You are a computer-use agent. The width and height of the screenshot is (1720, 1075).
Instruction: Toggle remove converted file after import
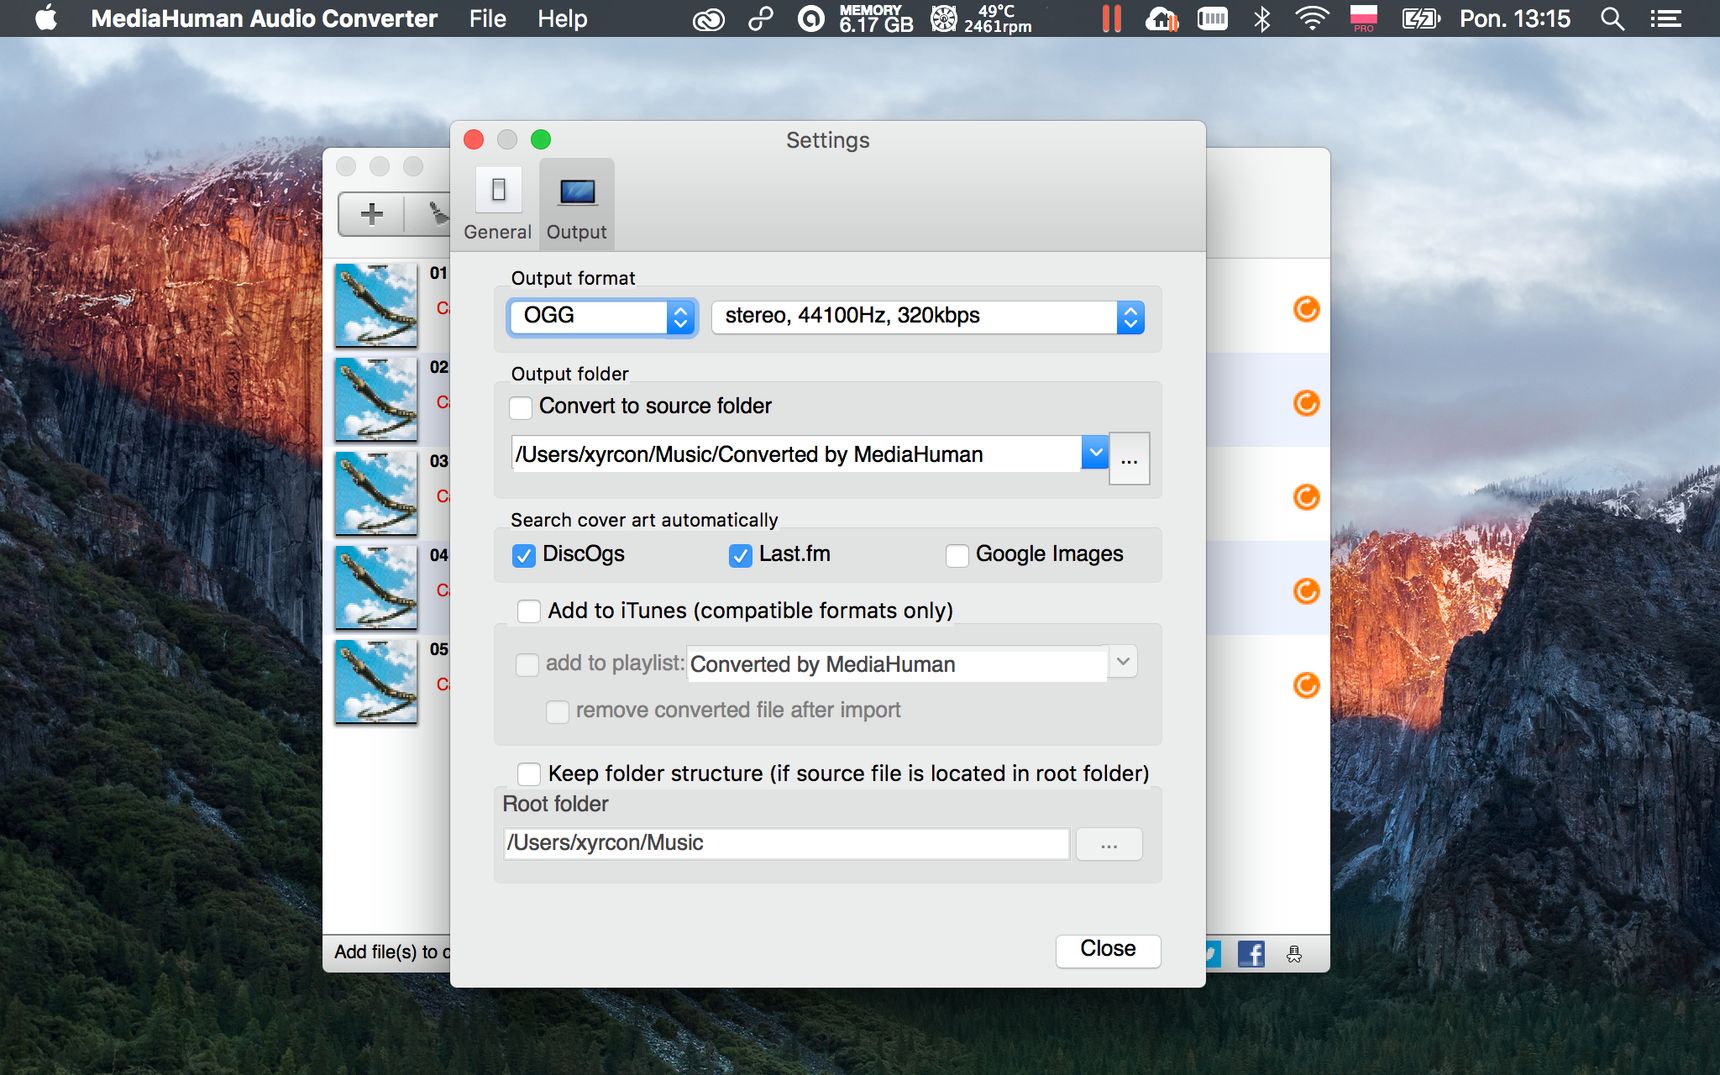click(x=557, y=711)
